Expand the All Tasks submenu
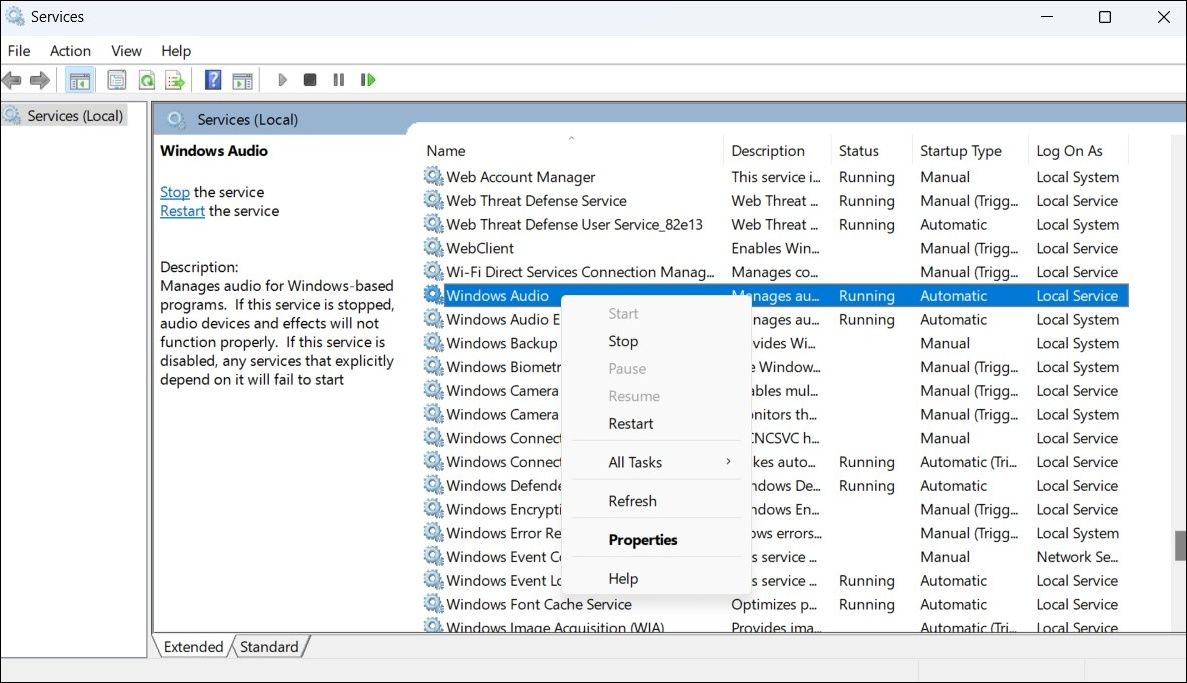The height and width of the screenshot is (683, 1187). coord(635,461)
